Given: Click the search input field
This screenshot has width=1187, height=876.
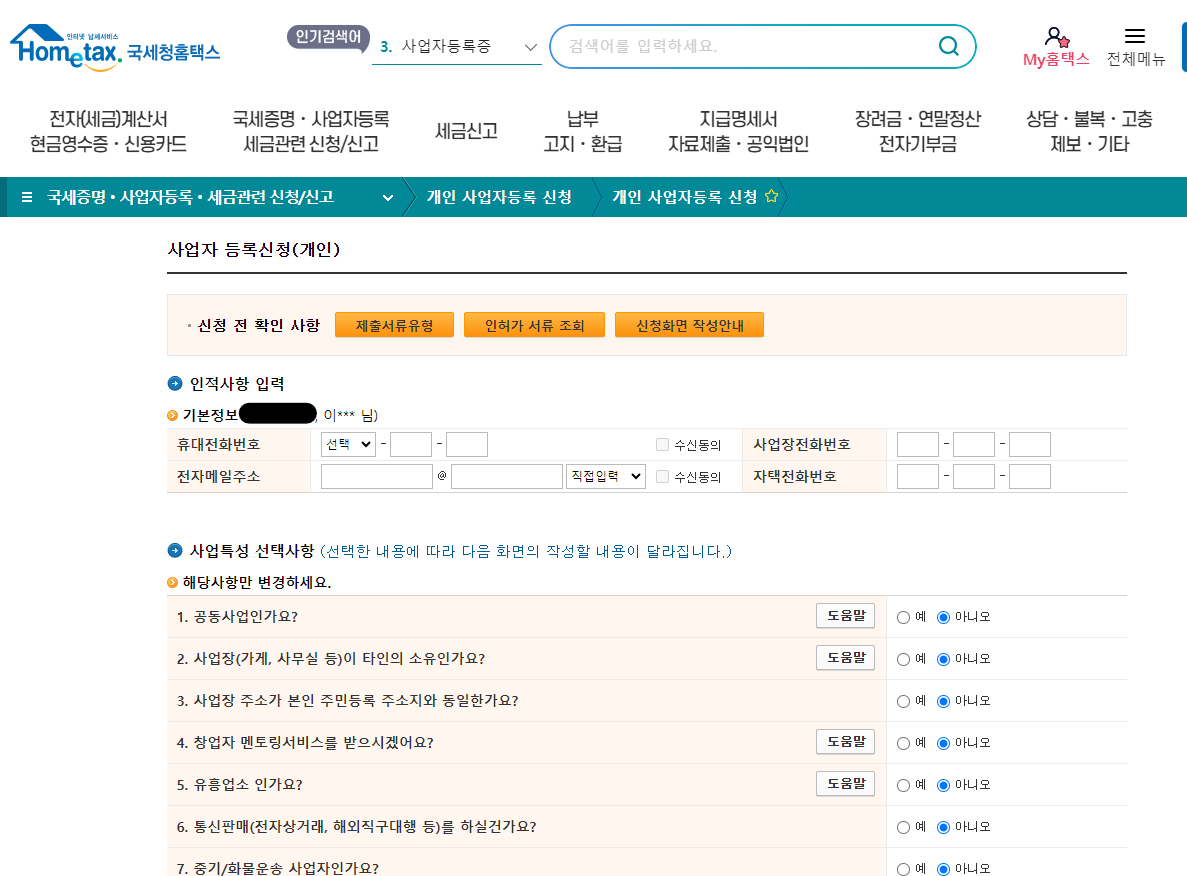Looking at the screenshot, I should point(740,46).
